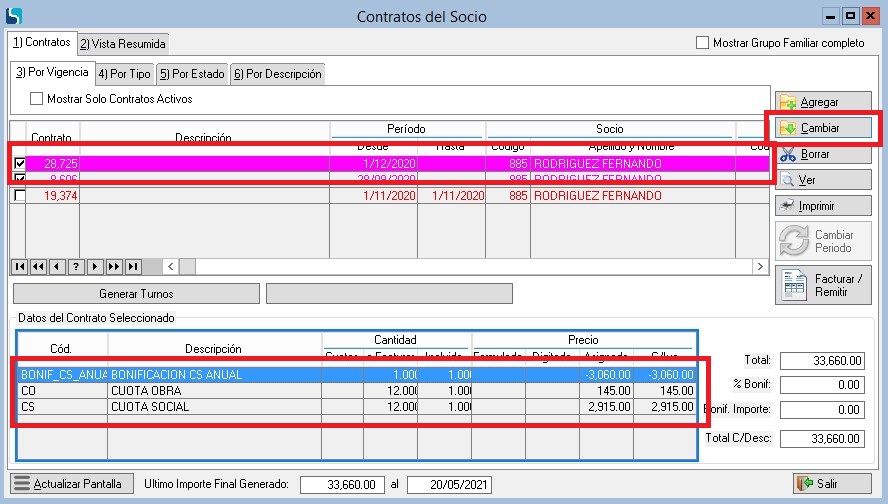Image resolution: width=888 pixels, height=504 pixels.
Task: Skip back a page of records
Action: tap(38, 266)
